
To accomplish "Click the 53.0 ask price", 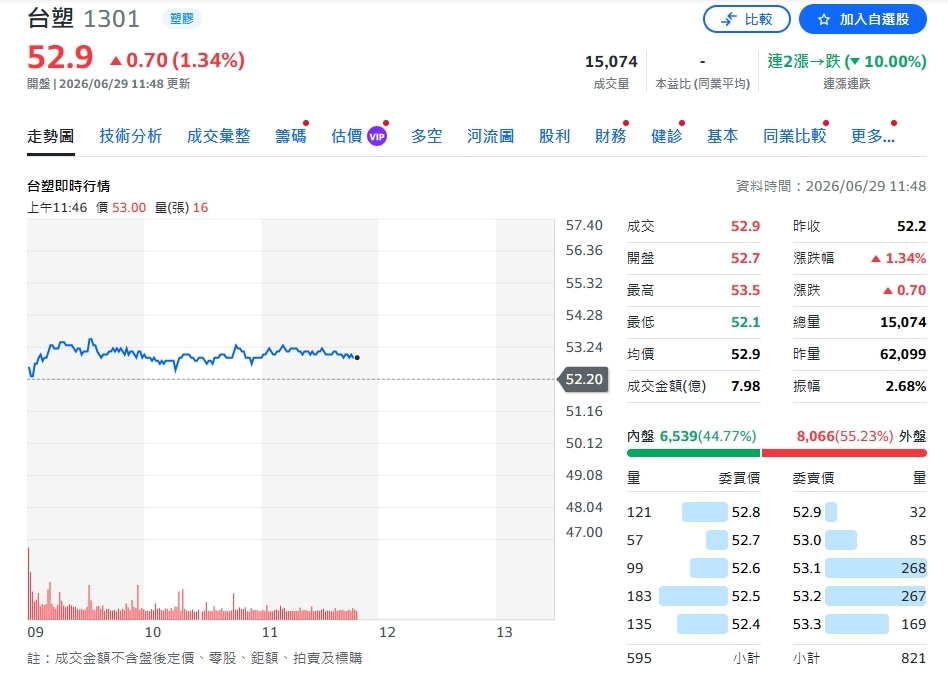I will coord(807,540).
